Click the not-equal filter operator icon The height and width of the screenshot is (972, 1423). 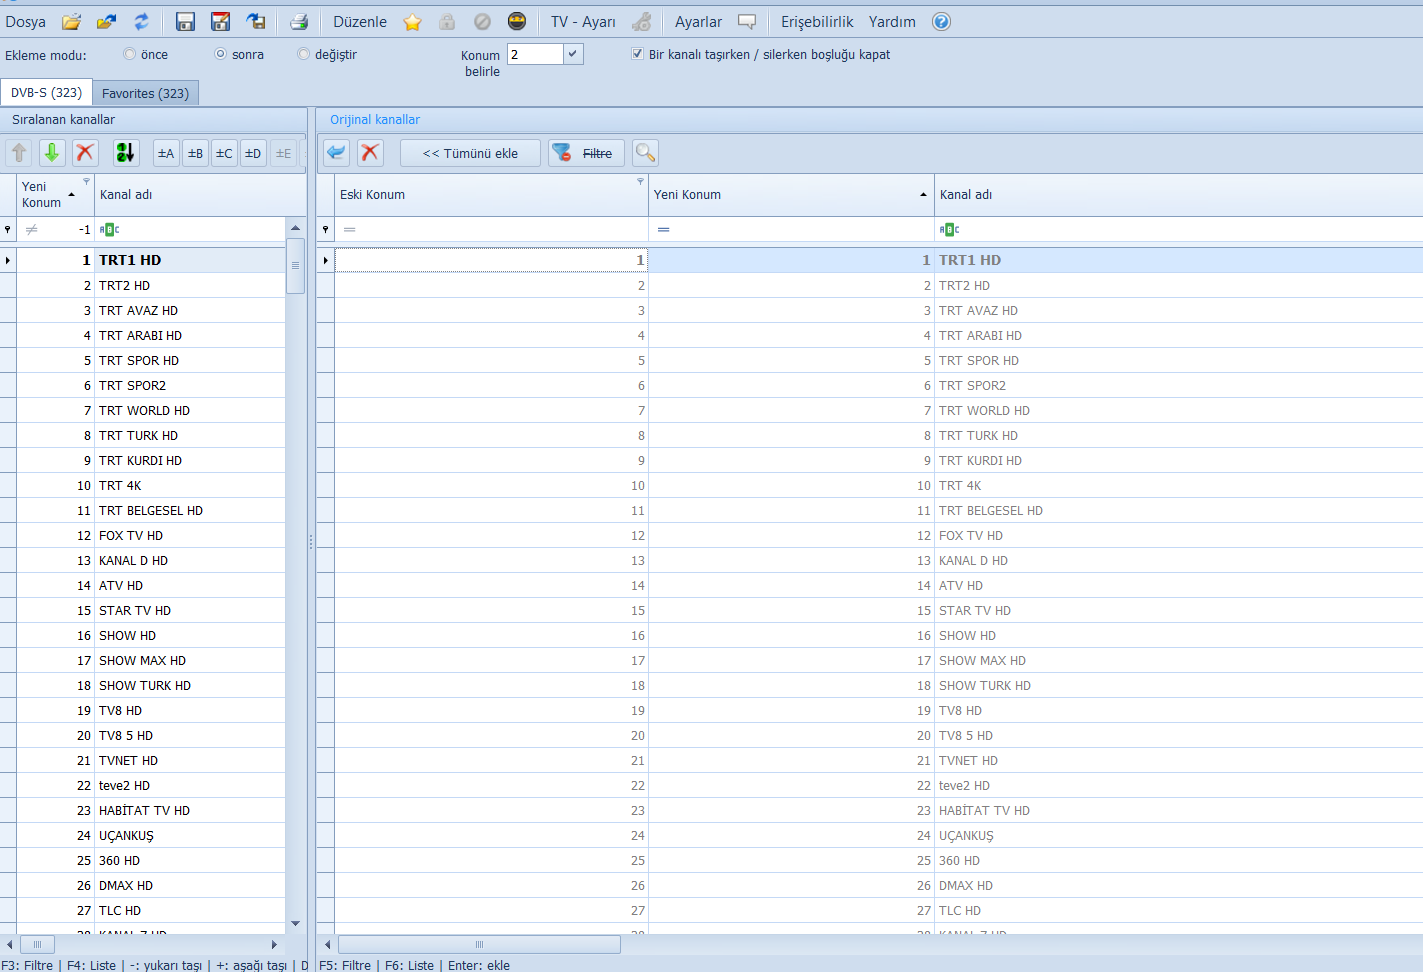point(31,229)
